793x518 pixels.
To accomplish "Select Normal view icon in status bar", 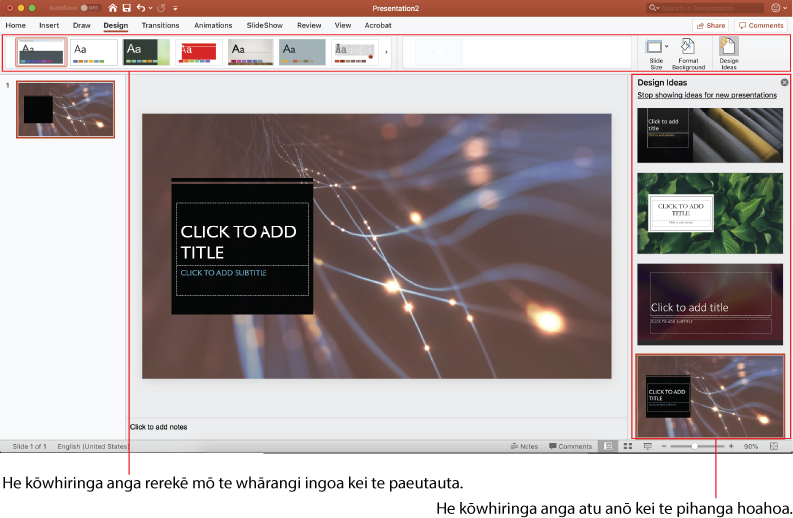I will 608,446.
